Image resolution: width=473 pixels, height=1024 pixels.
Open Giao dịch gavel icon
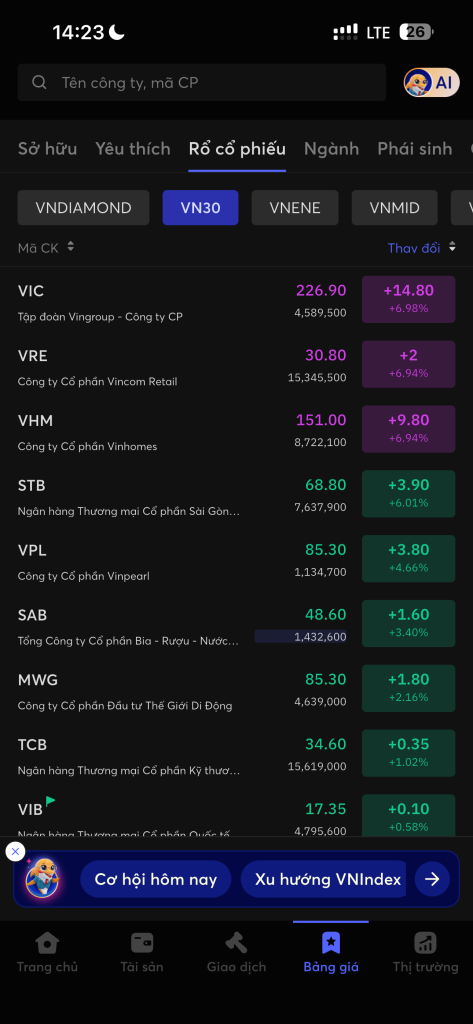pos(236,942)
